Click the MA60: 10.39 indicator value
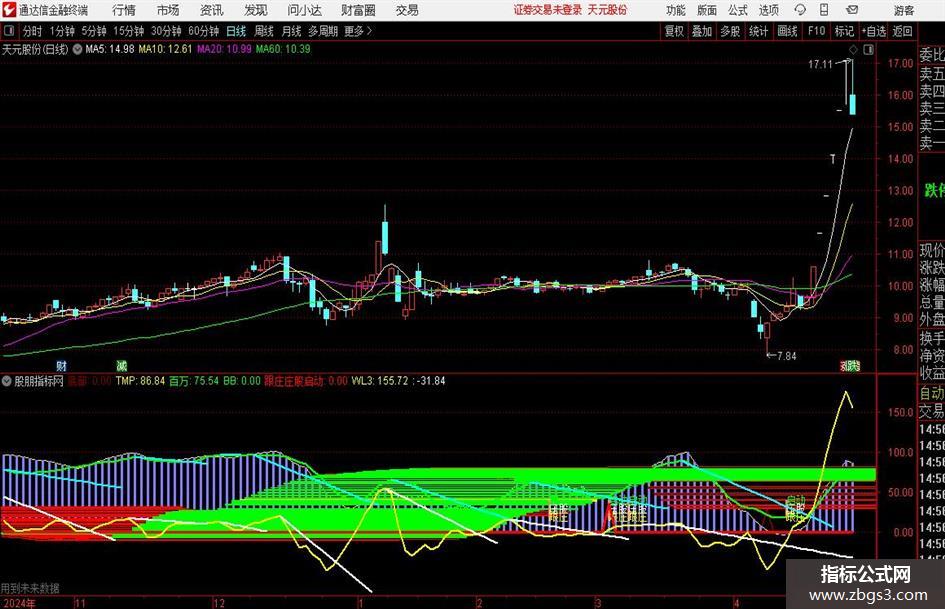Image resolution: width=945 pixels, height=609 pixels. 283,49
